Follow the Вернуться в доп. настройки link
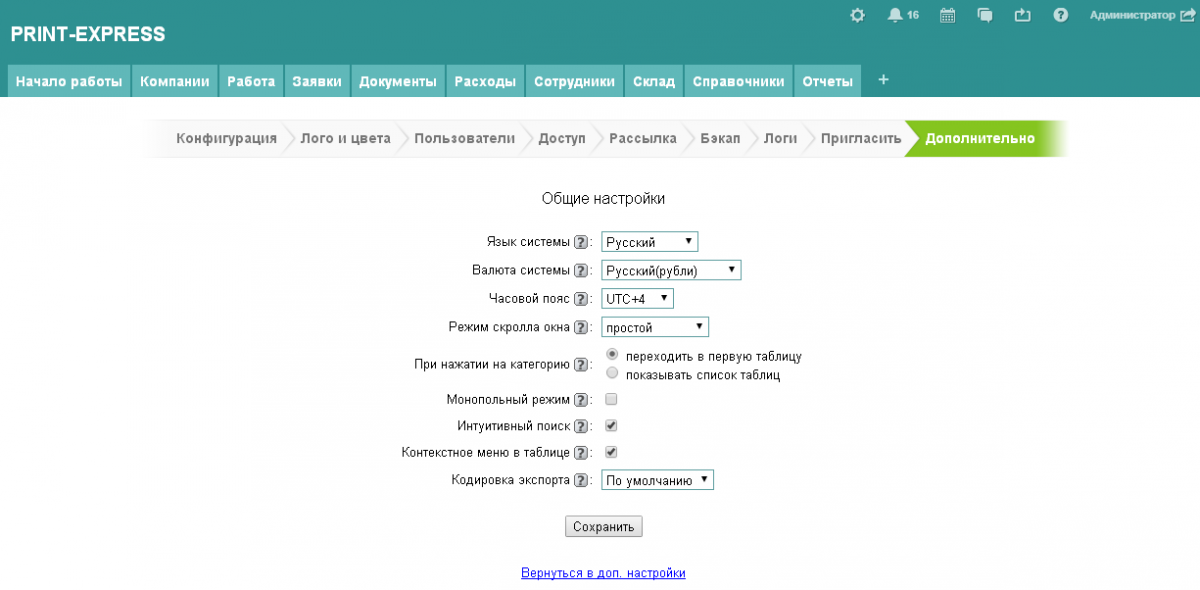The width and height of the screenshot is (1200, 590). click(603, 573)
